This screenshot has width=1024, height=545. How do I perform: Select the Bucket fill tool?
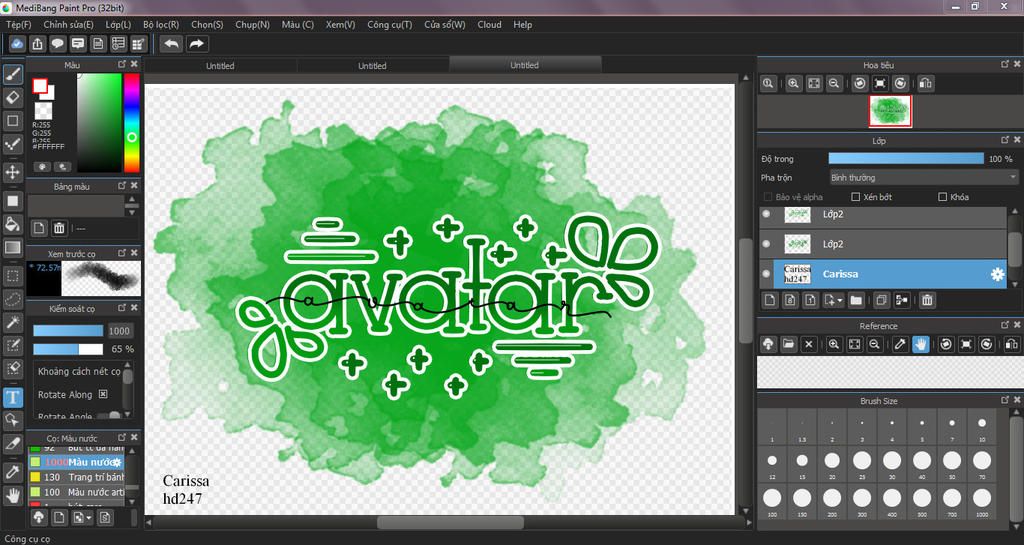pyautogui.click(x=12, y=225)
